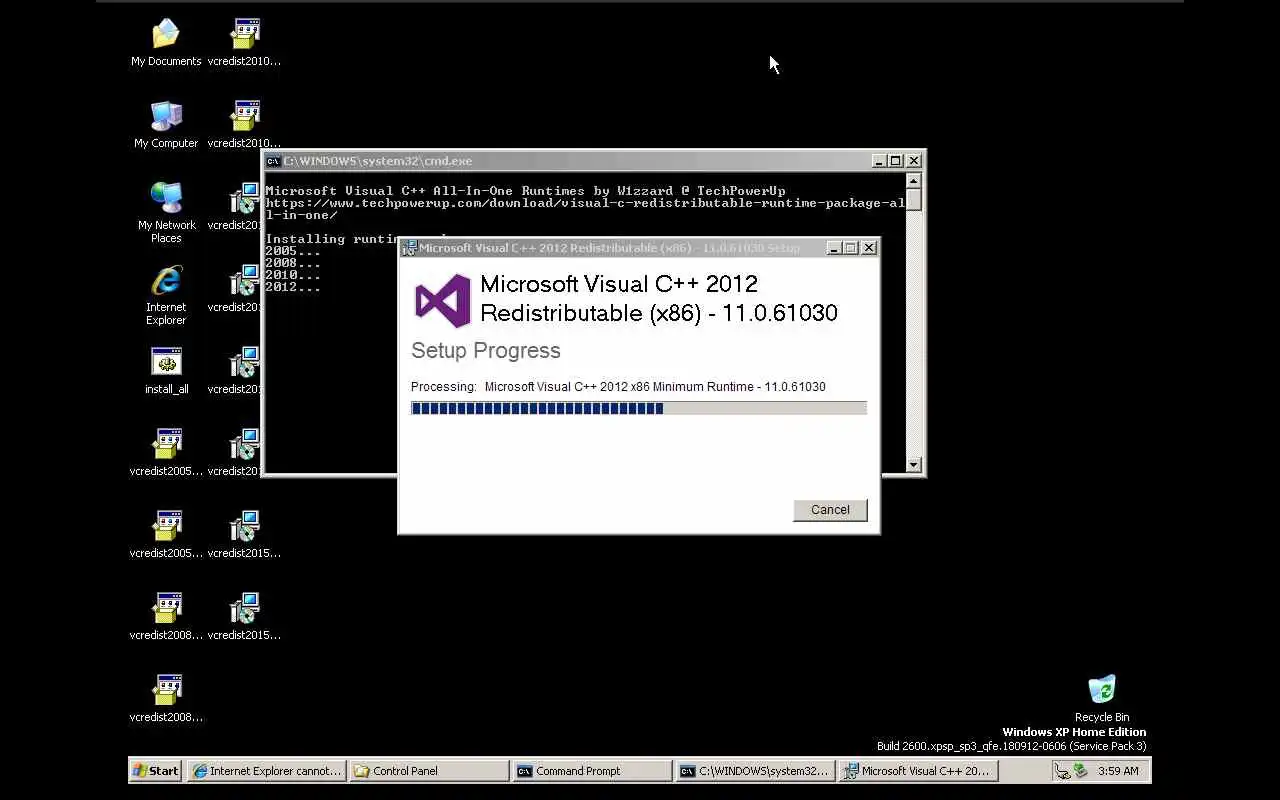Click the 3:59 AM taskbar clock
The image size is (1280, 800).
coord(1118,771)
